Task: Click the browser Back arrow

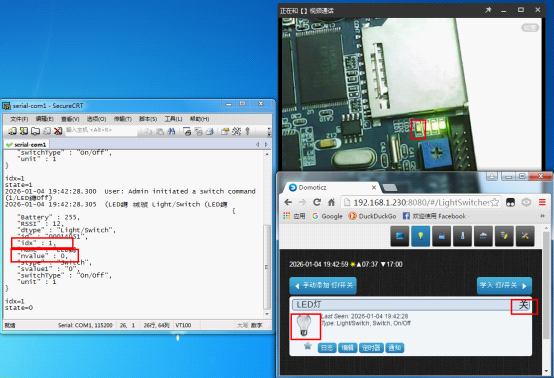Action: click(288, 202)
